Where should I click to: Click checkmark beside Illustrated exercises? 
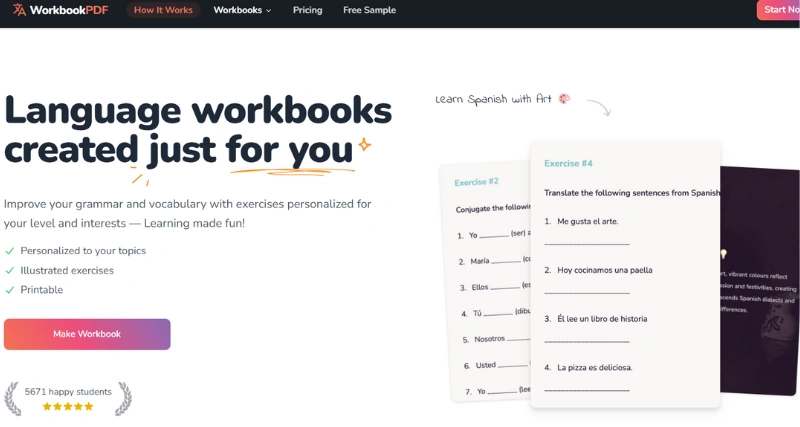pyautogui.click(x=10, y=271)
